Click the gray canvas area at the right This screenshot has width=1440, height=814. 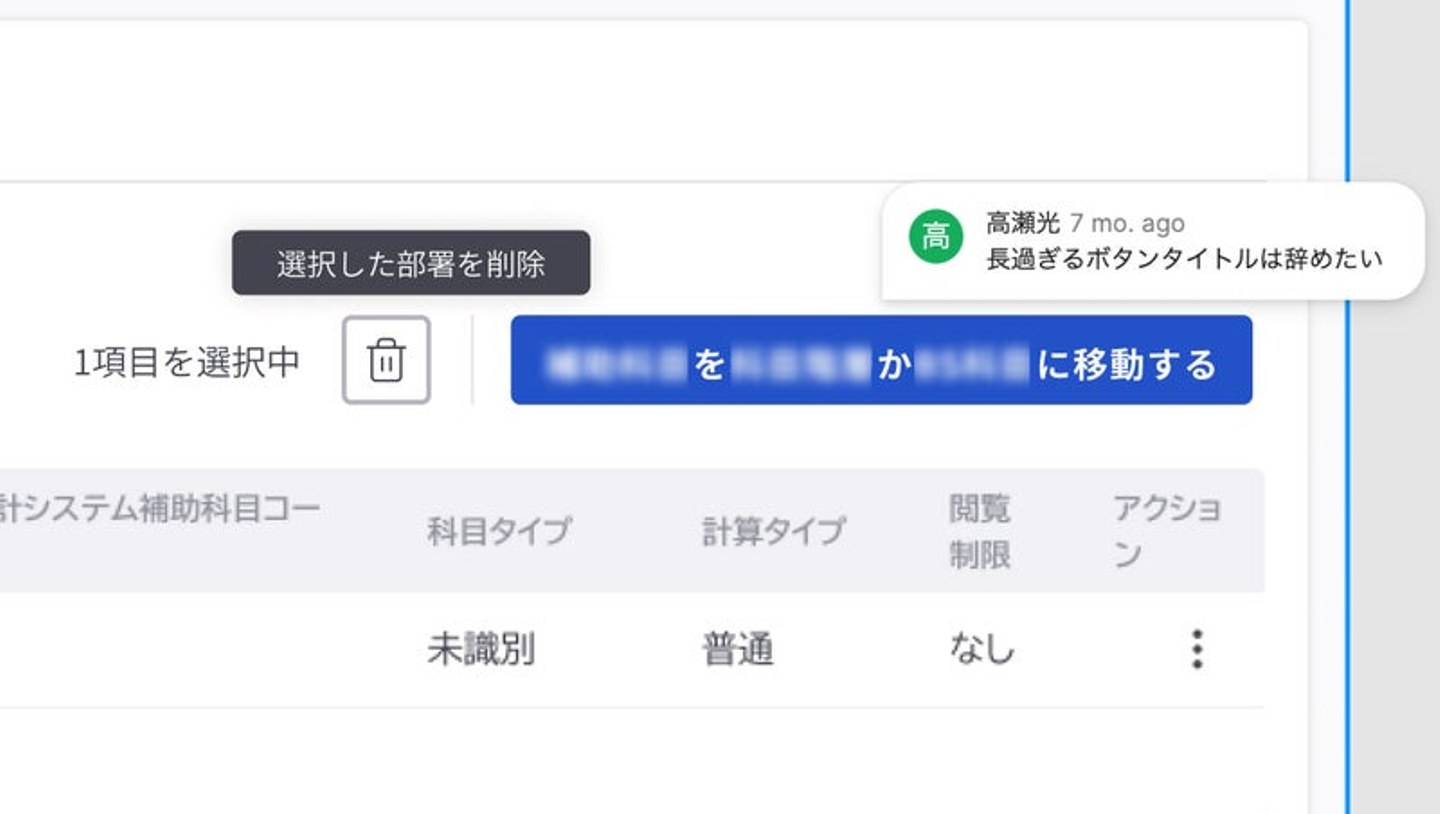[1396, 500]
